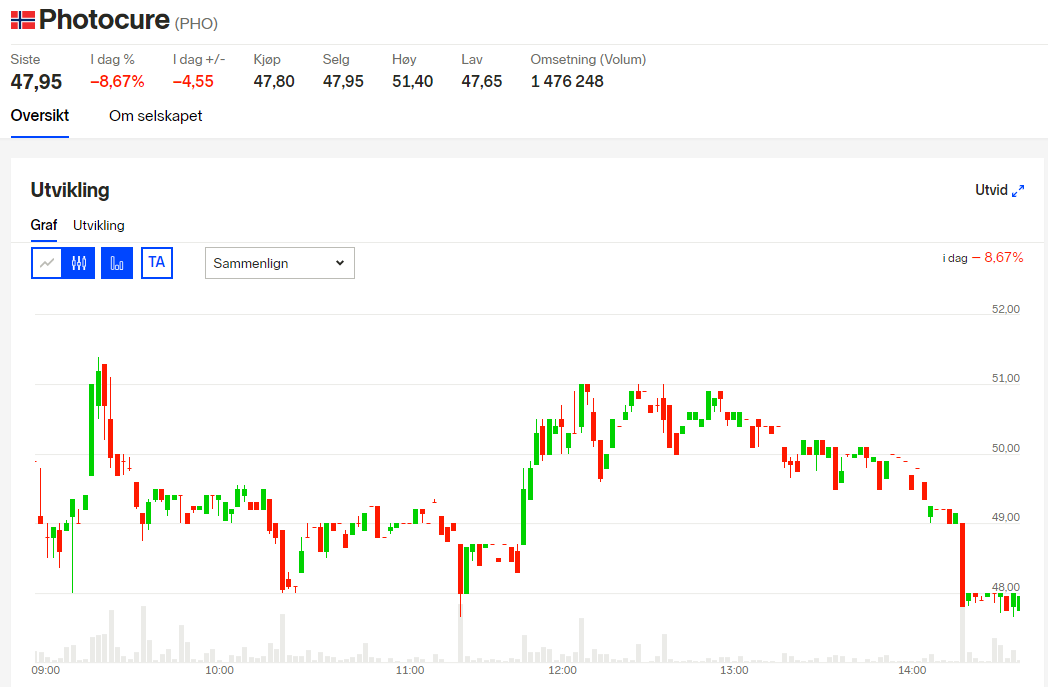1048x687 pixels.
Task: Click the last price 47,95 under Siste
Action: 36,82
